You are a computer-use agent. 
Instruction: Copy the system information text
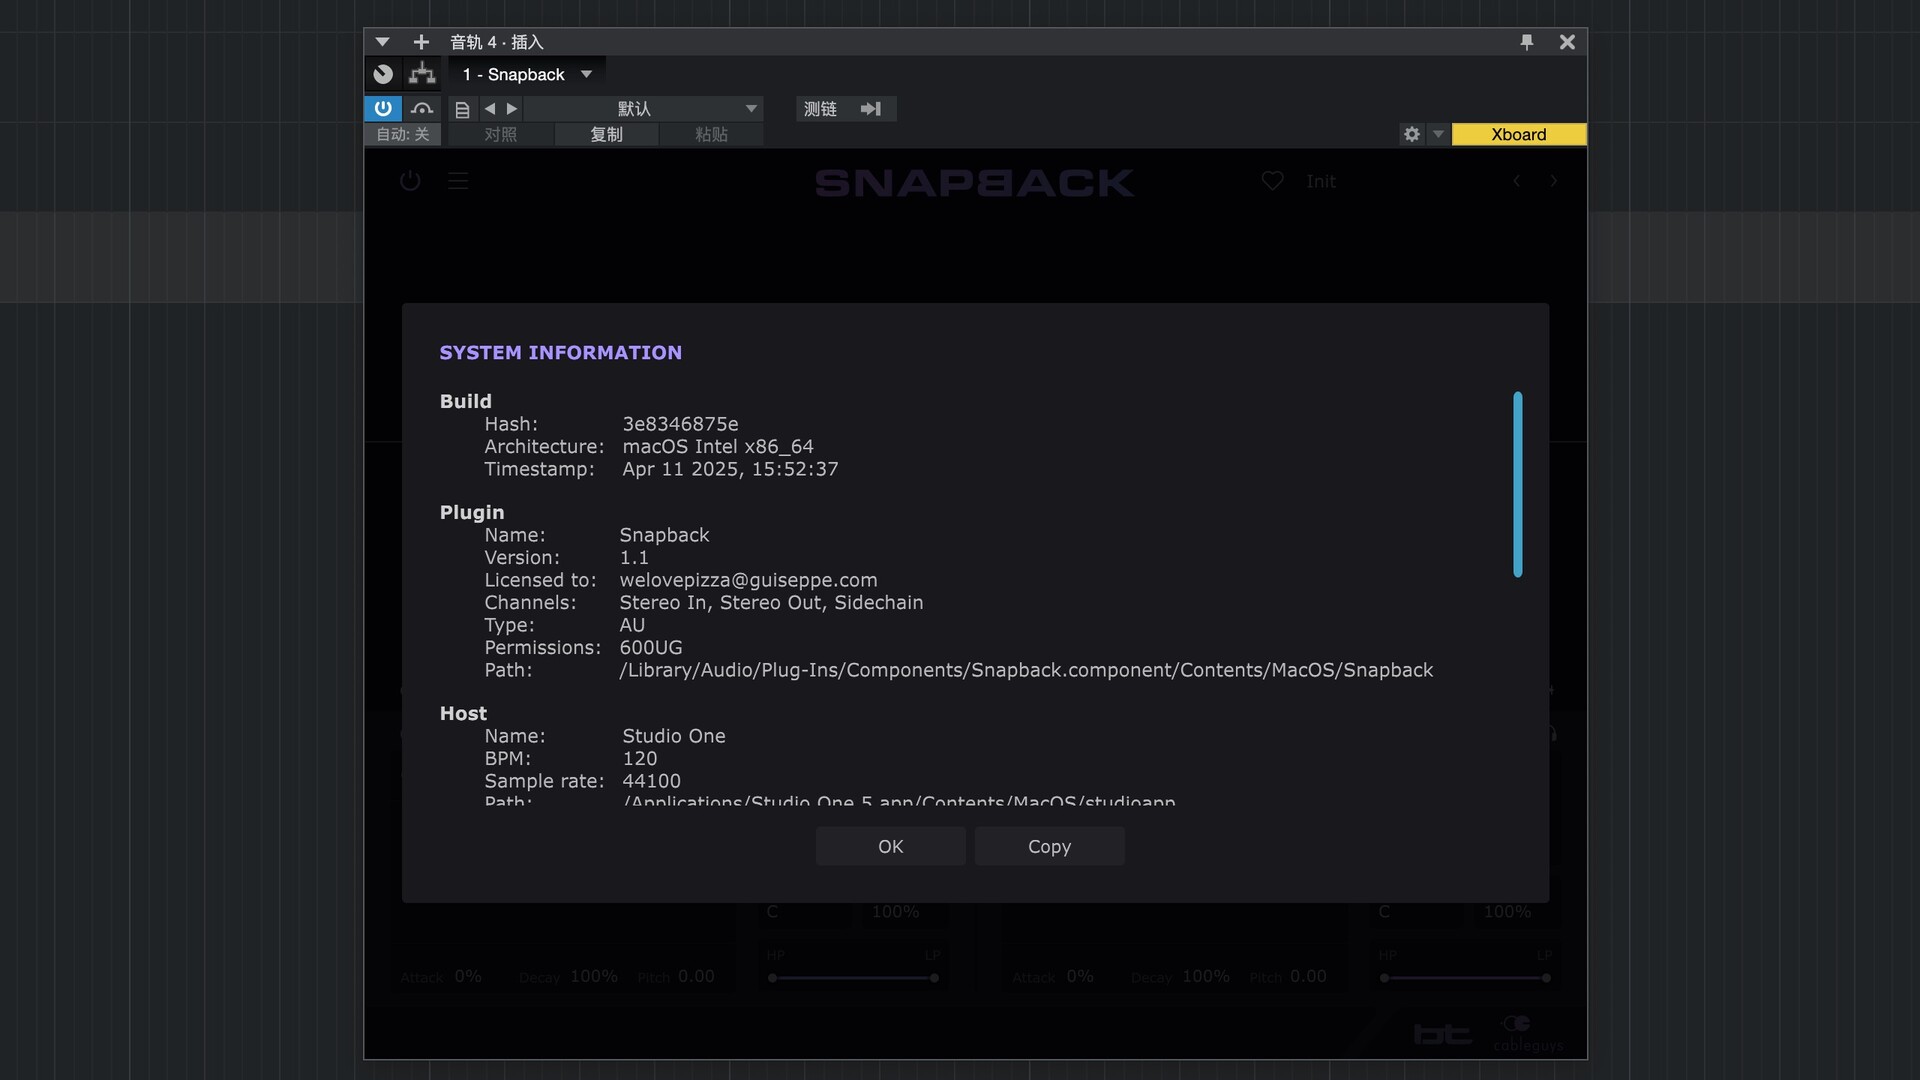(1049, 846)
